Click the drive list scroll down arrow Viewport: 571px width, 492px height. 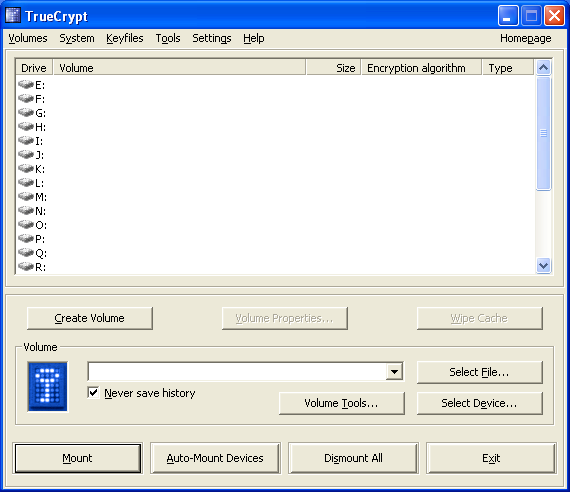[x=543, y=265]
